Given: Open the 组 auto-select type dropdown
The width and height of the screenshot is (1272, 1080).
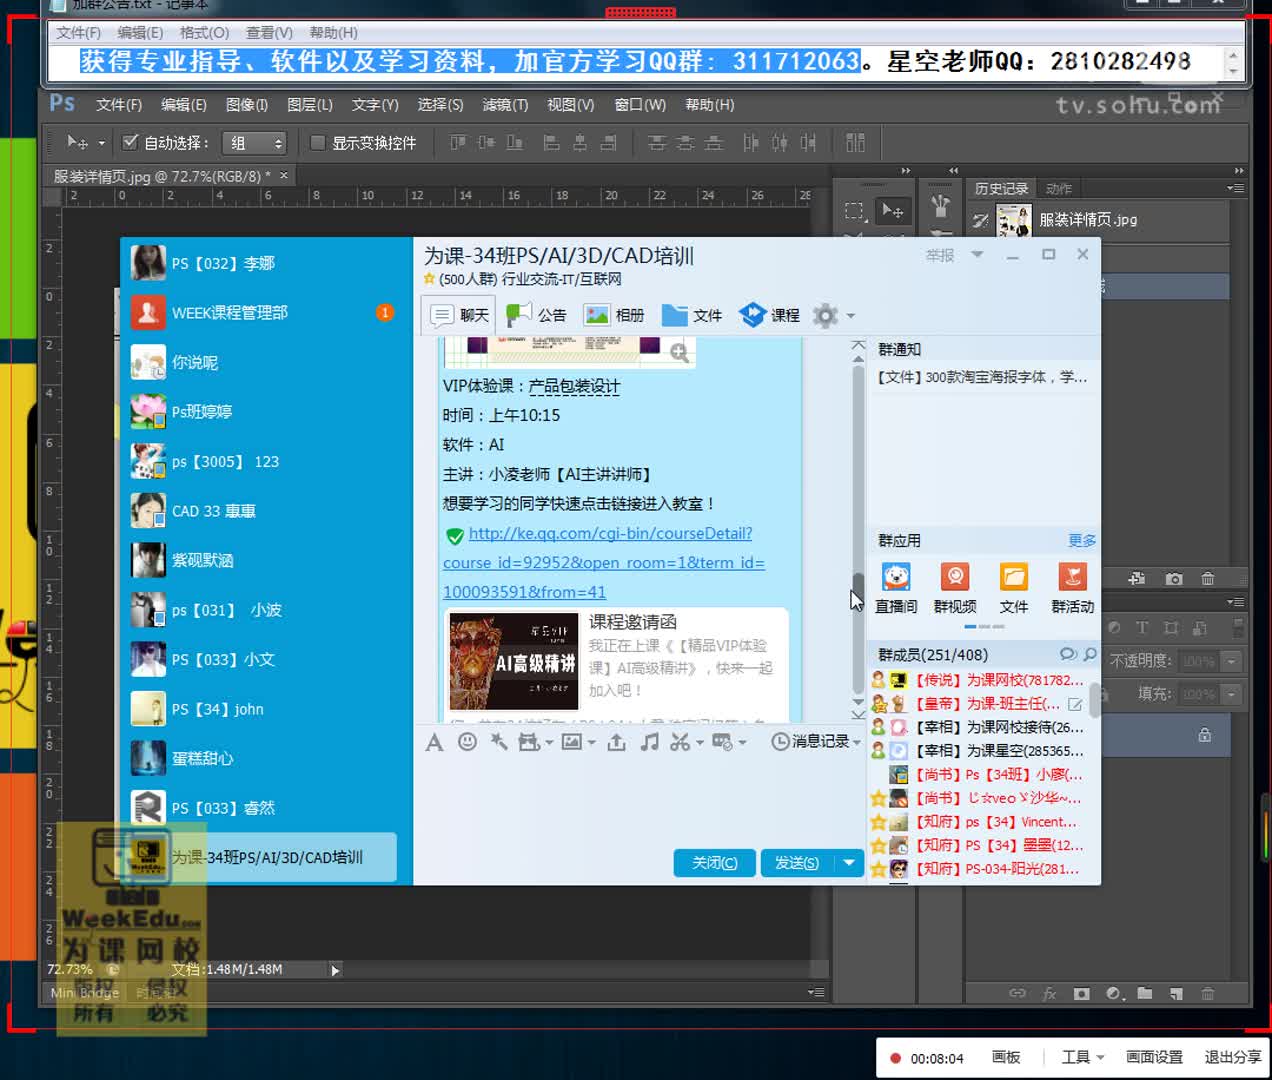Looking at the screenshot, I should pyautogui.click(x=256, y=143).
